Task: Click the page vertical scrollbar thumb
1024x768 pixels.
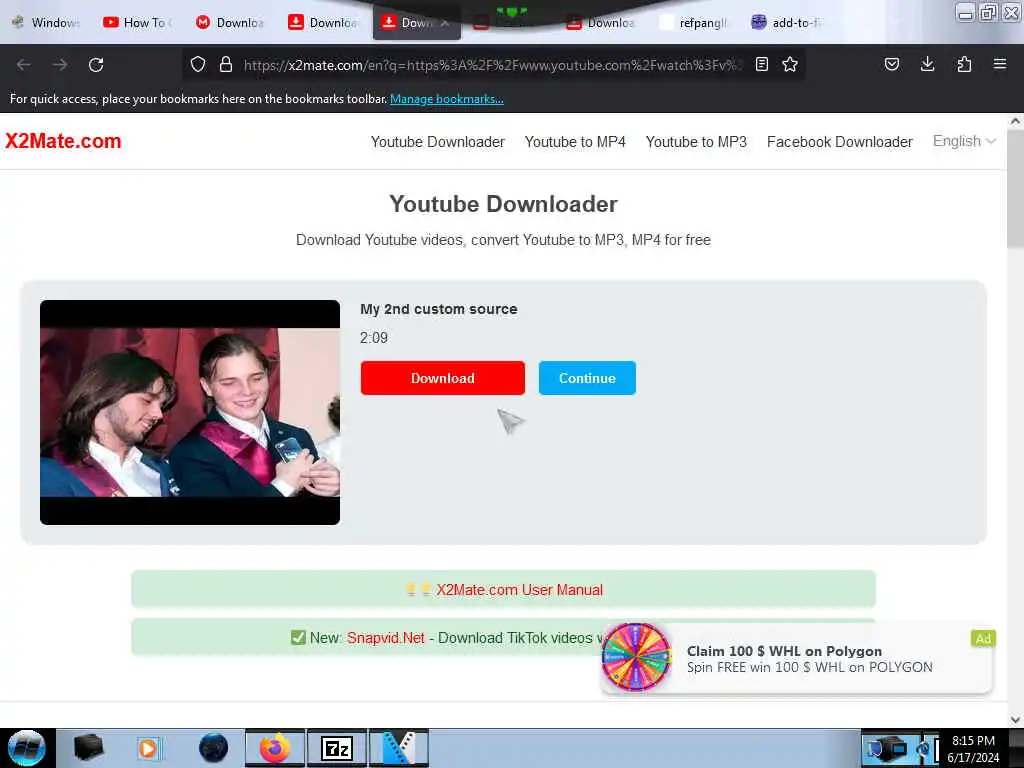Action: click(1015, 189)
